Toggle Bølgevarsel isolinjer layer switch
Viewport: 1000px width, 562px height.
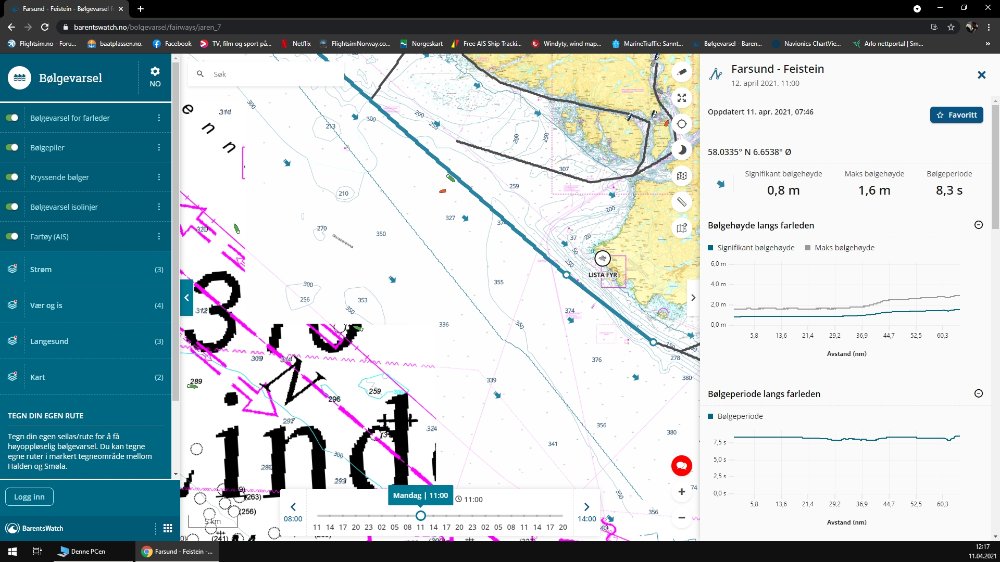pos(12,207)
